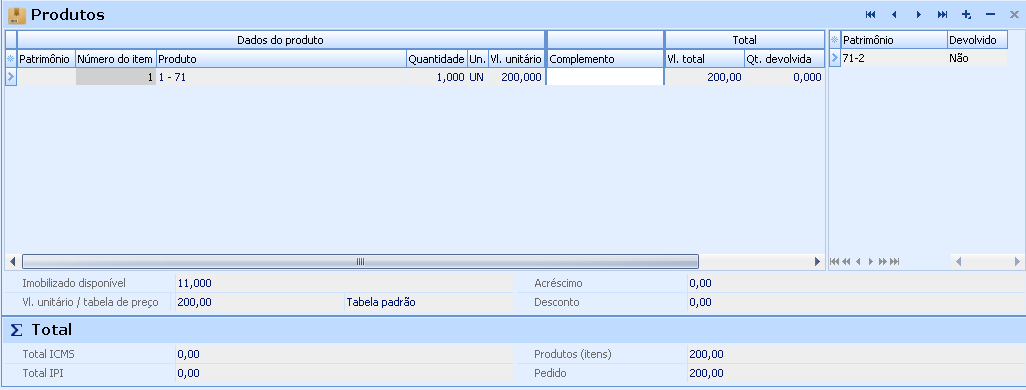Click Acréscimo value '0,00'
This screenshot has width=1026, height=390.
700,283
